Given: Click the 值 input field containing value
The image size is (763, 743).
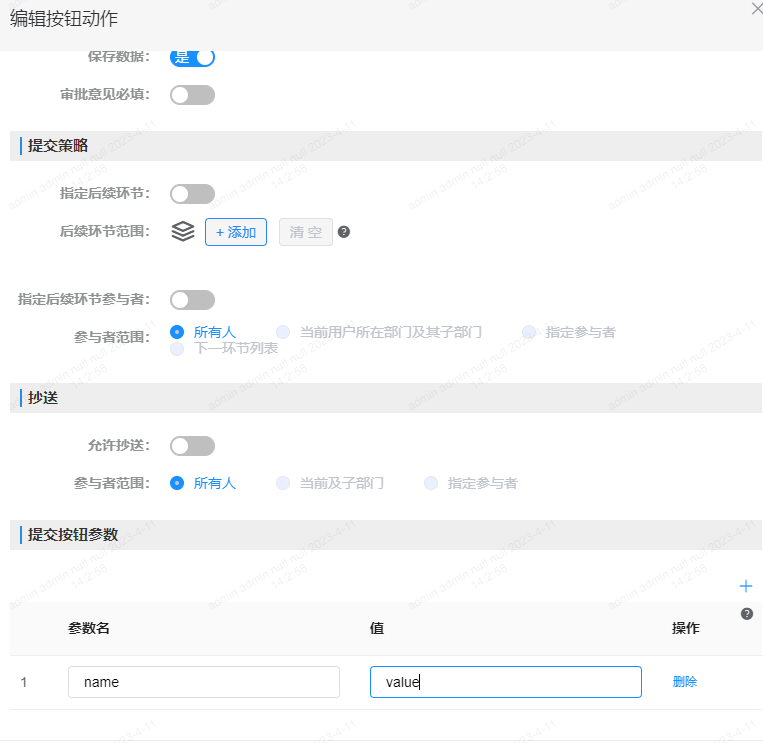Looking at the screenshot, I should coord(505,682).
